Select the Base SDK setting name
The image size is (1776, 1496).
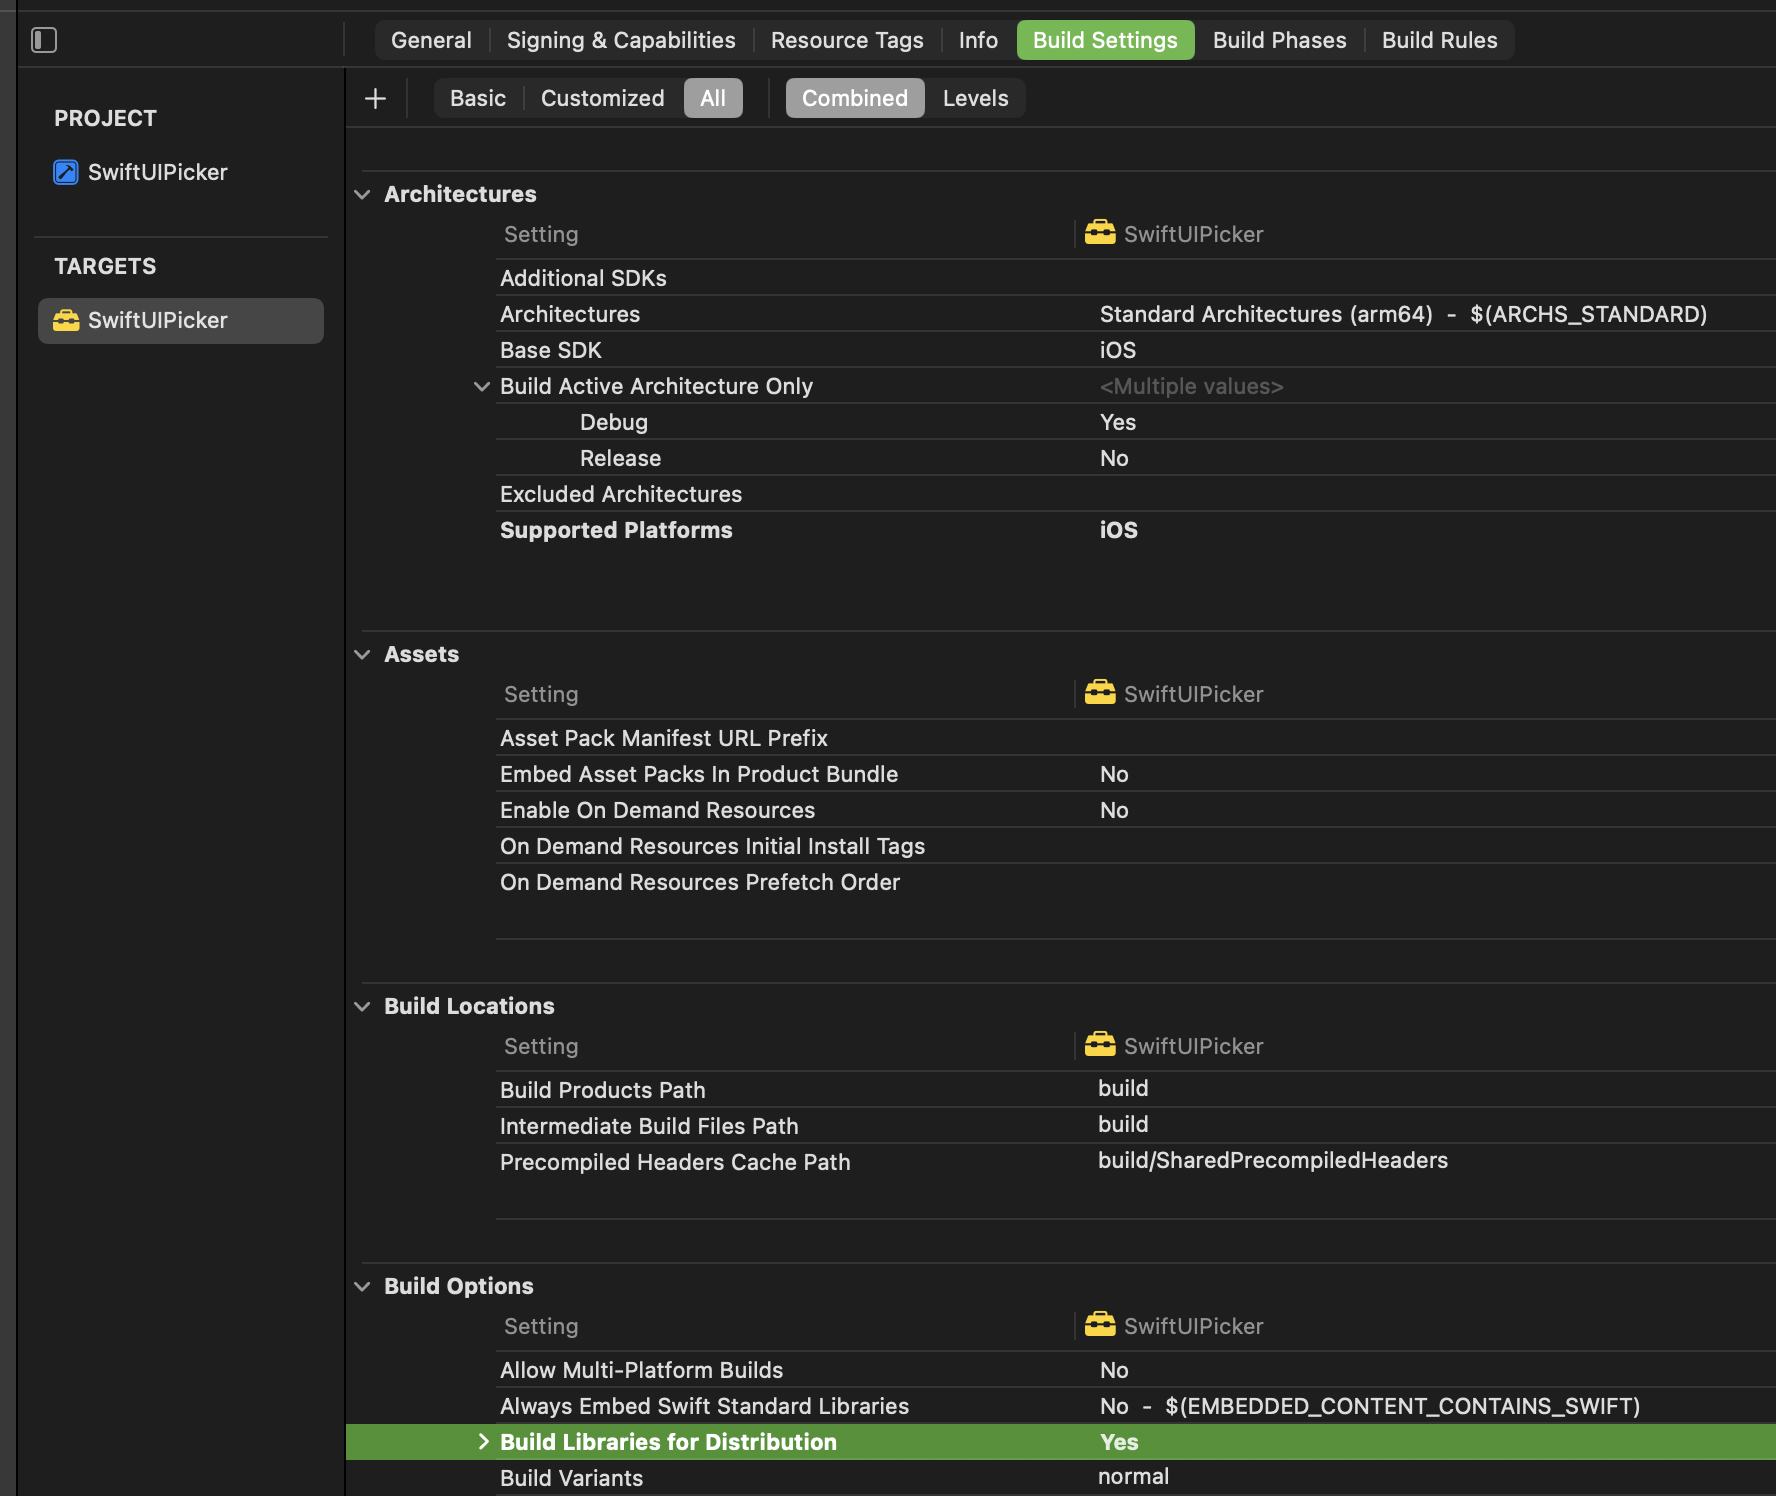coord(551,350)
